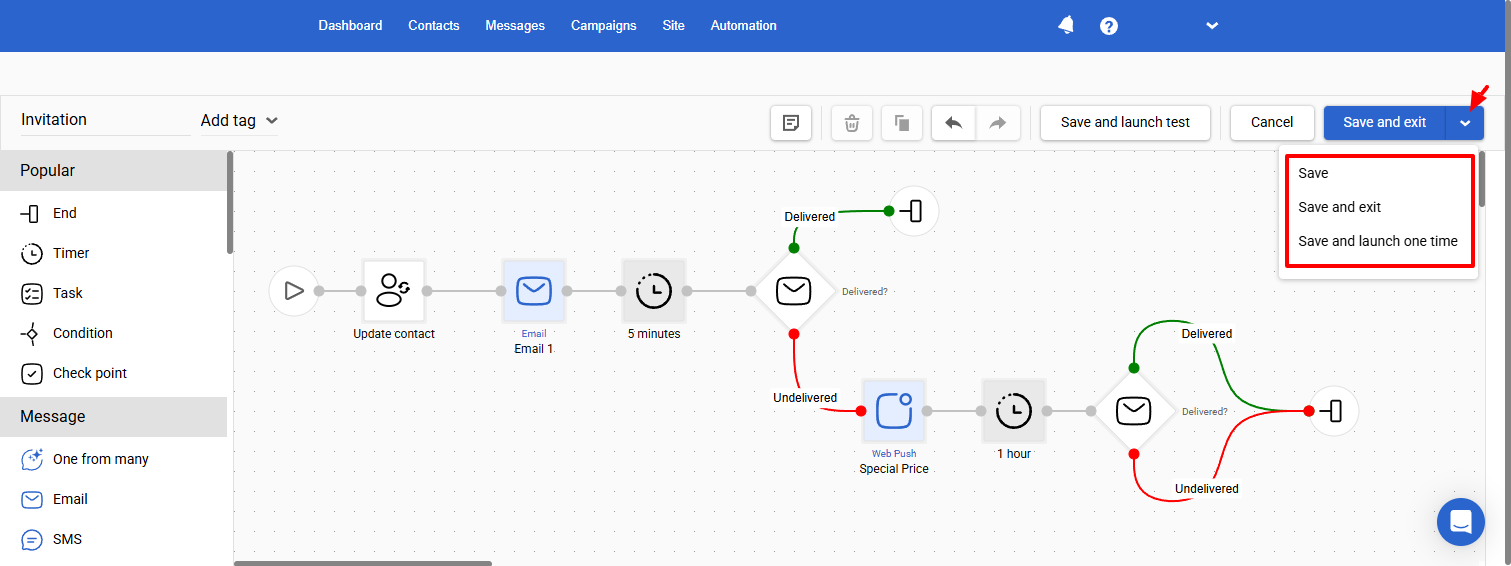Image resolution: width=1511 pixels, height=566 pixels.
Task: Select the Automation menu
Action: point(744,26)
